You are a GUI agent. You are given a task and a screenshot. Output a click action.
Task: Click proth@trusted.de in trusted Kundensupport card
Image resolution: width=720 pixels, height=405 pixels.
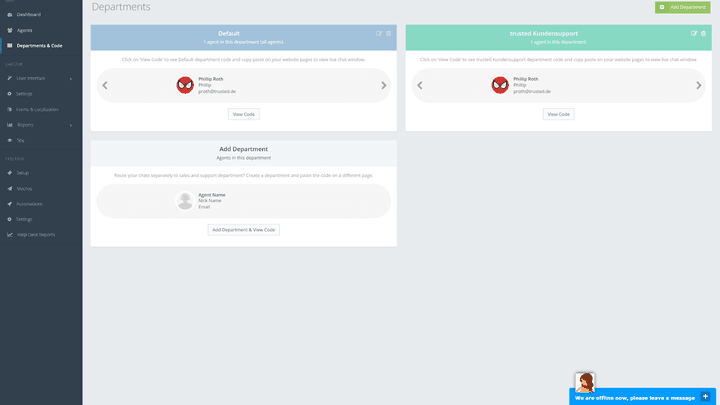pyautogui.click(x=532, y=92)
